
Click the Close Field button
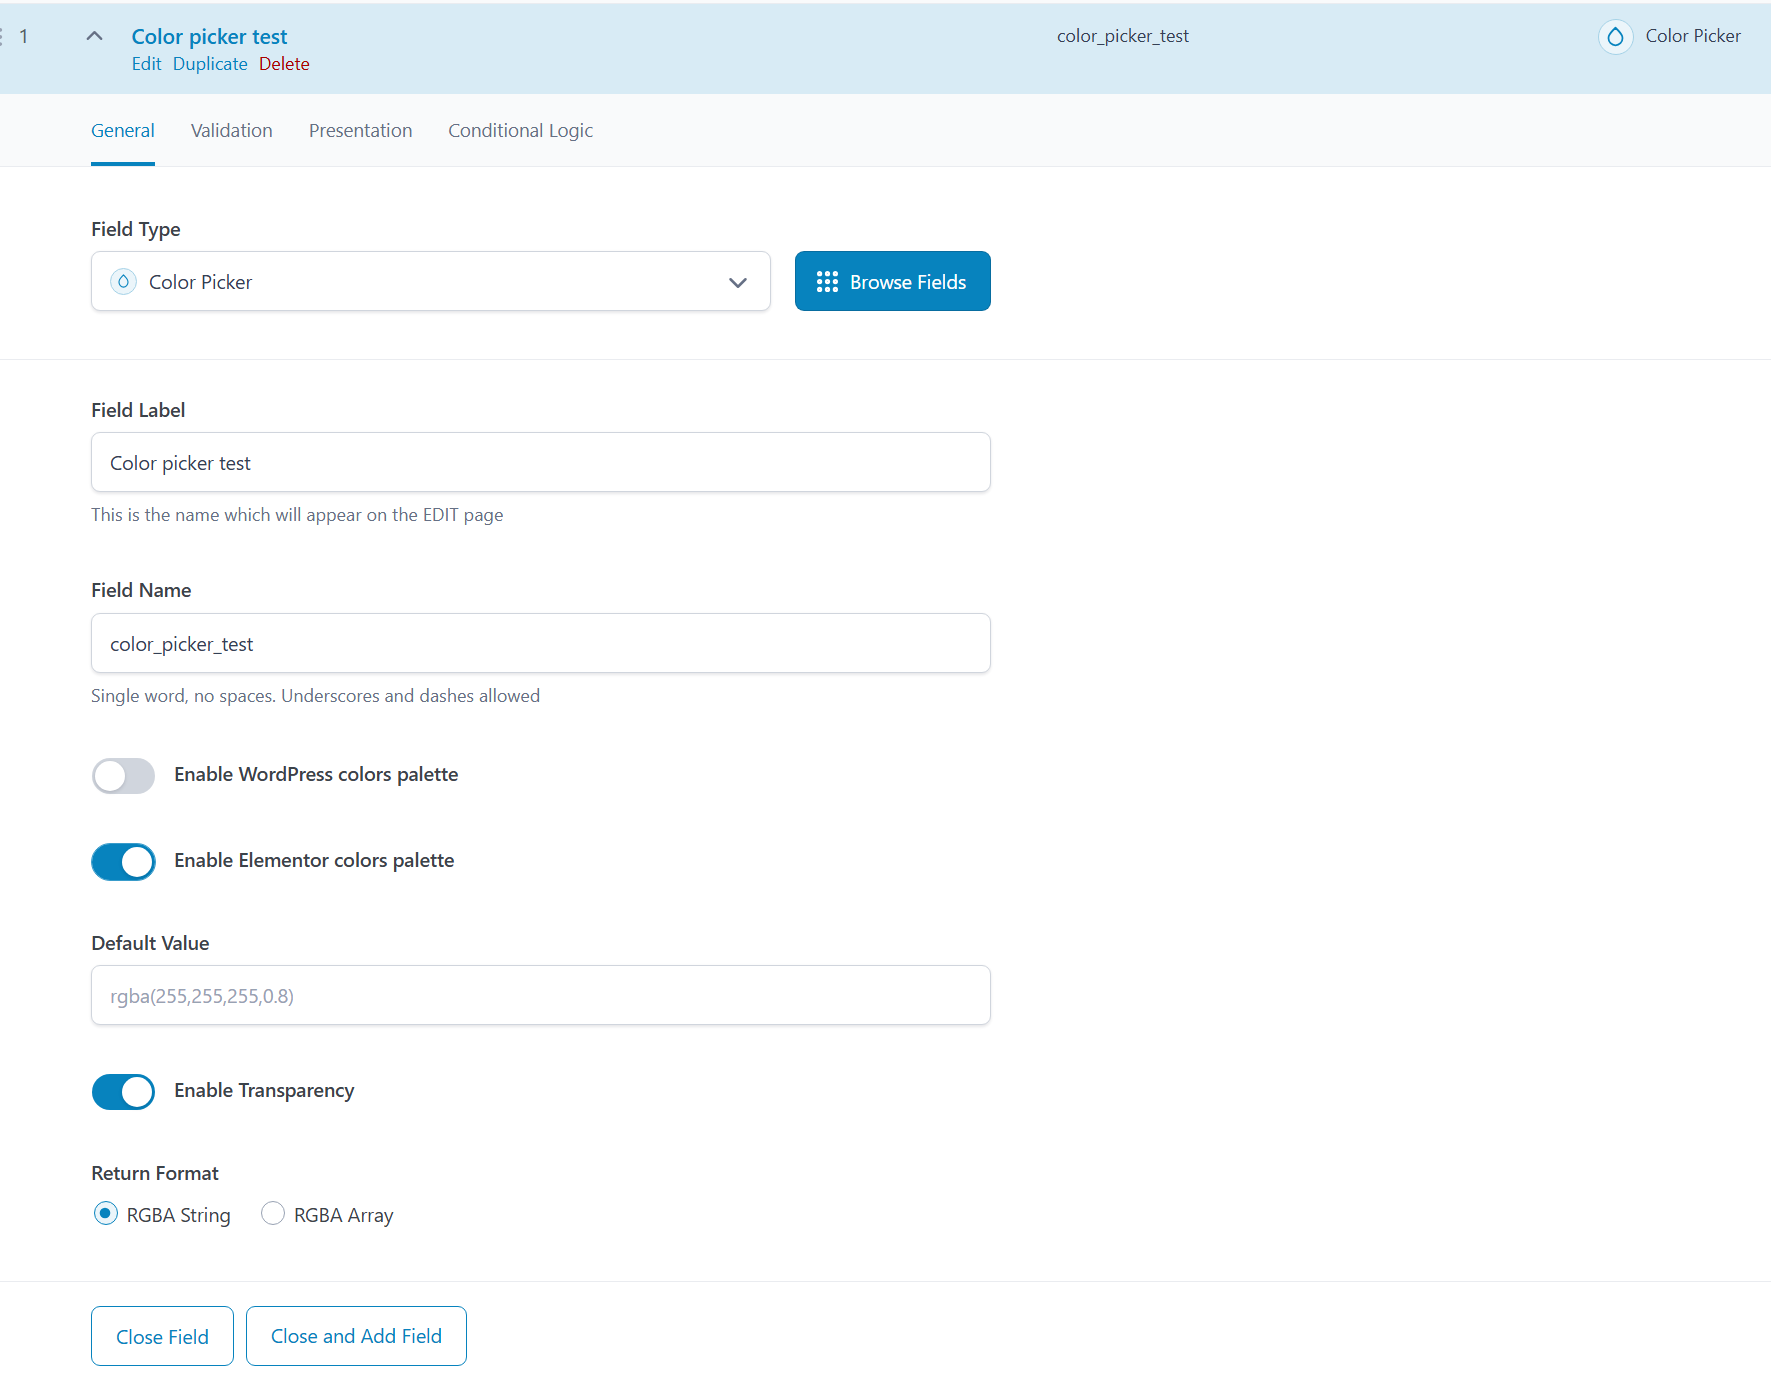click(162, 1336)
